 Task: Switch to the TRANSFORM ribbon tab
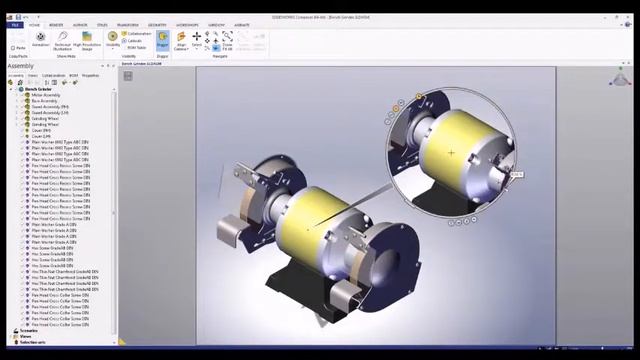point(128,25)
